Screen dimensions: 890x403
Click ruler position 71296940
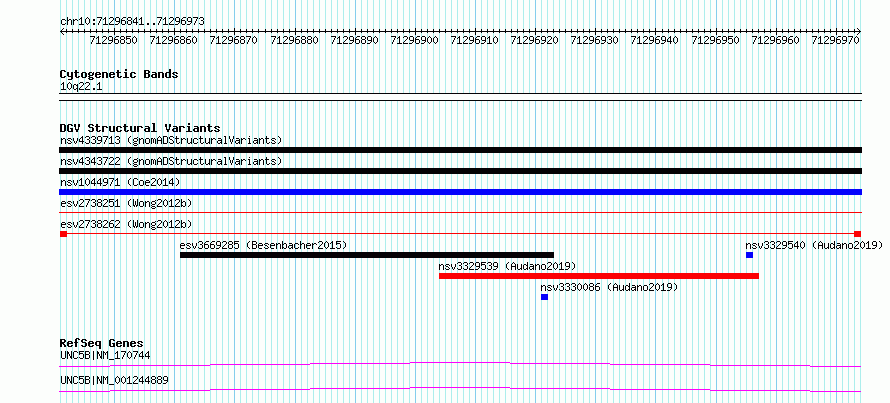[655, 40]
